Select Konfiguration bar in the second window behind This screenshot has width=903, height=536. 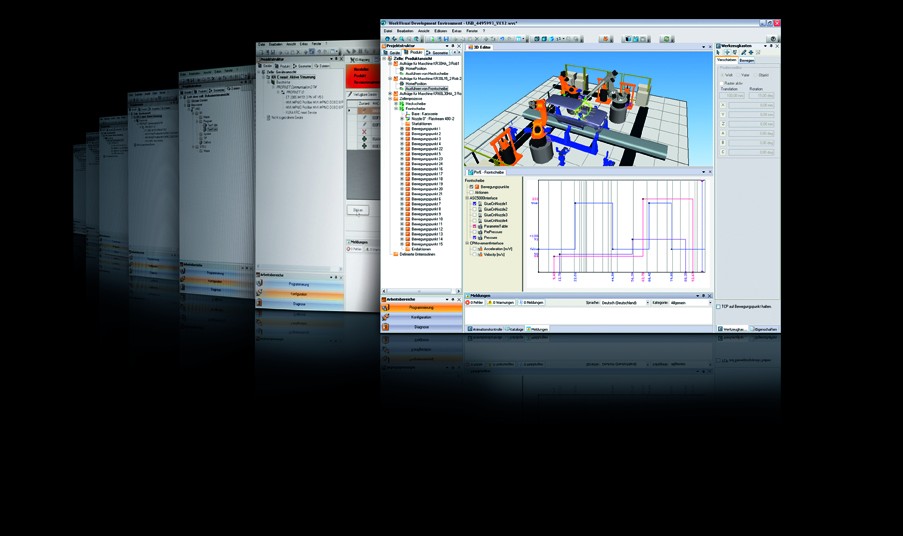(x=299, y=294)
